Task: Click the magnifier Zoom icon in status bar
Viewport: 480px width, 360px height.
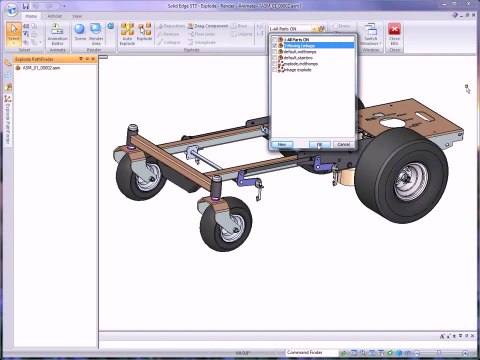Action: [363, 353]
